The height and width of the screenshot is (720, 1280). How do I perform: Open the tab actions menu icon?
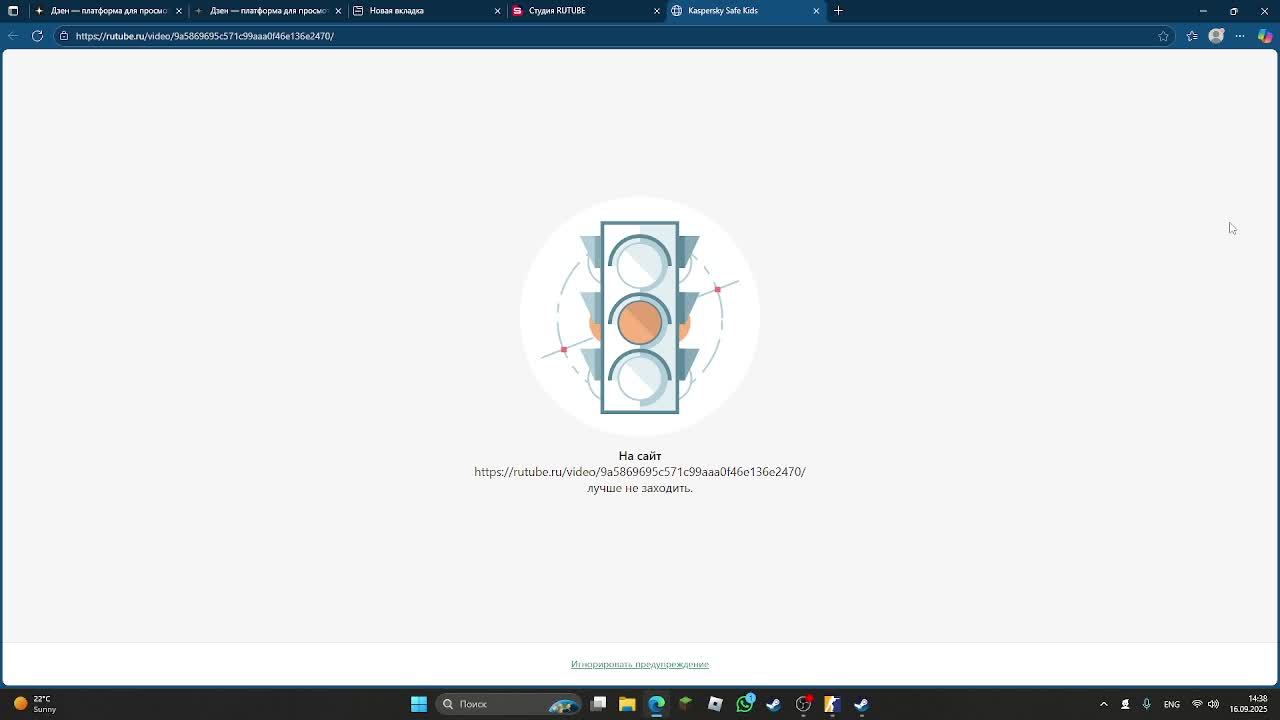pos(13,11)
